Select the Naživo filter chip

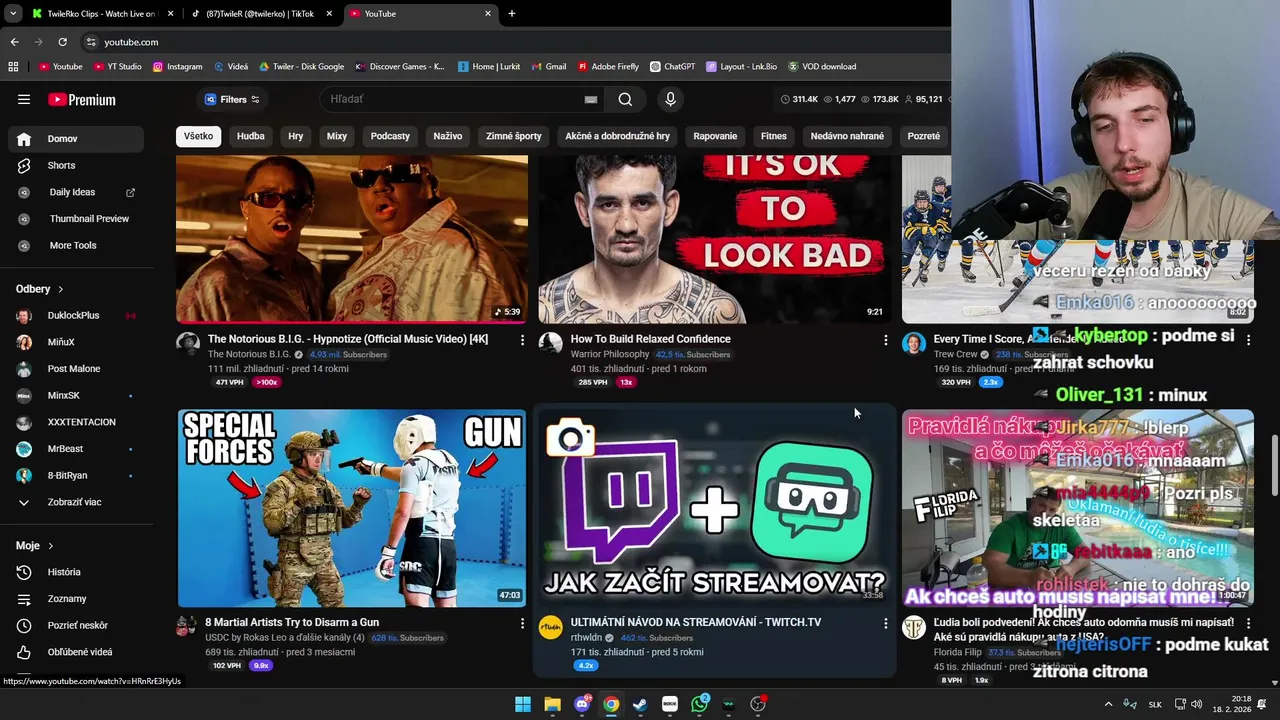pos(448,136)
